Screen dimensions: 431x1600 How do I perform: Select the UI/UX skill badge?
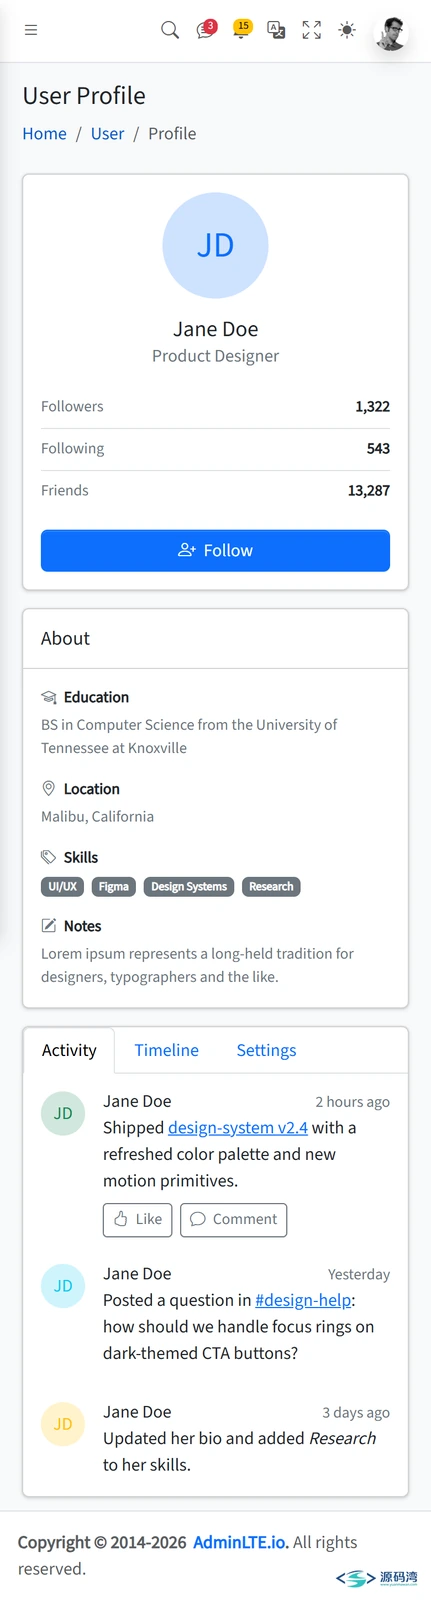[x=62, y=887]
